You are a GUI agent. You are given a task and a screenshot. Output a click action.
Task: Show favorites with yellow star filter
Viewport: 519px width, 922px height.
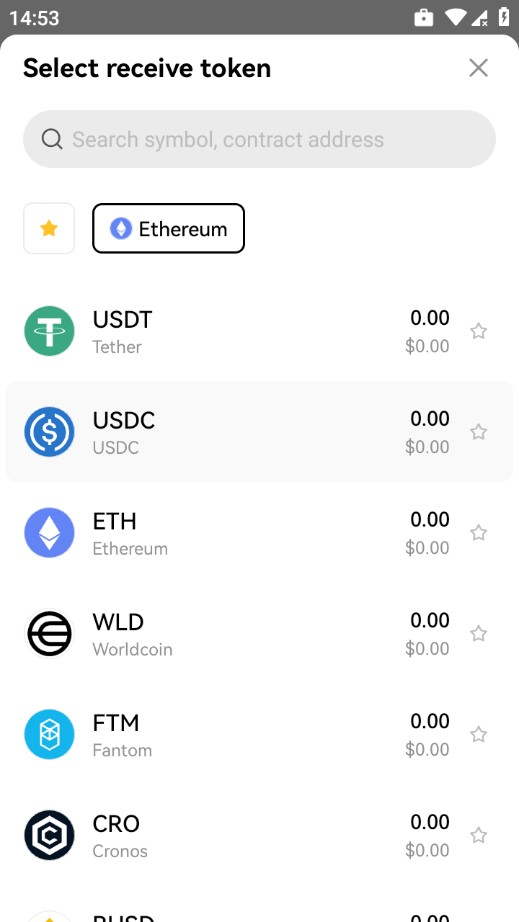pyautogui.click(x=49, y=229)
